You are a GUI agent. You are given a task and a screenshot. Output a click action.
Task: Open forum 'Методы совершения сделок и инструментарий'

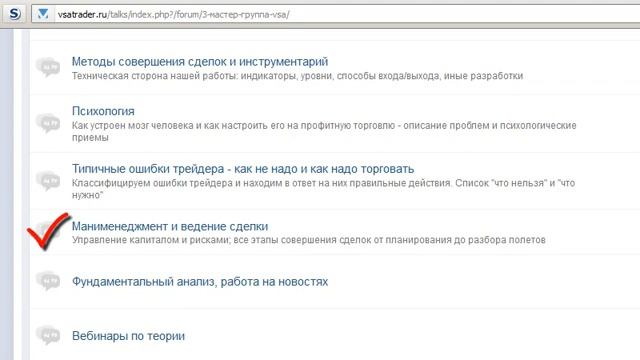click(200, 62)
